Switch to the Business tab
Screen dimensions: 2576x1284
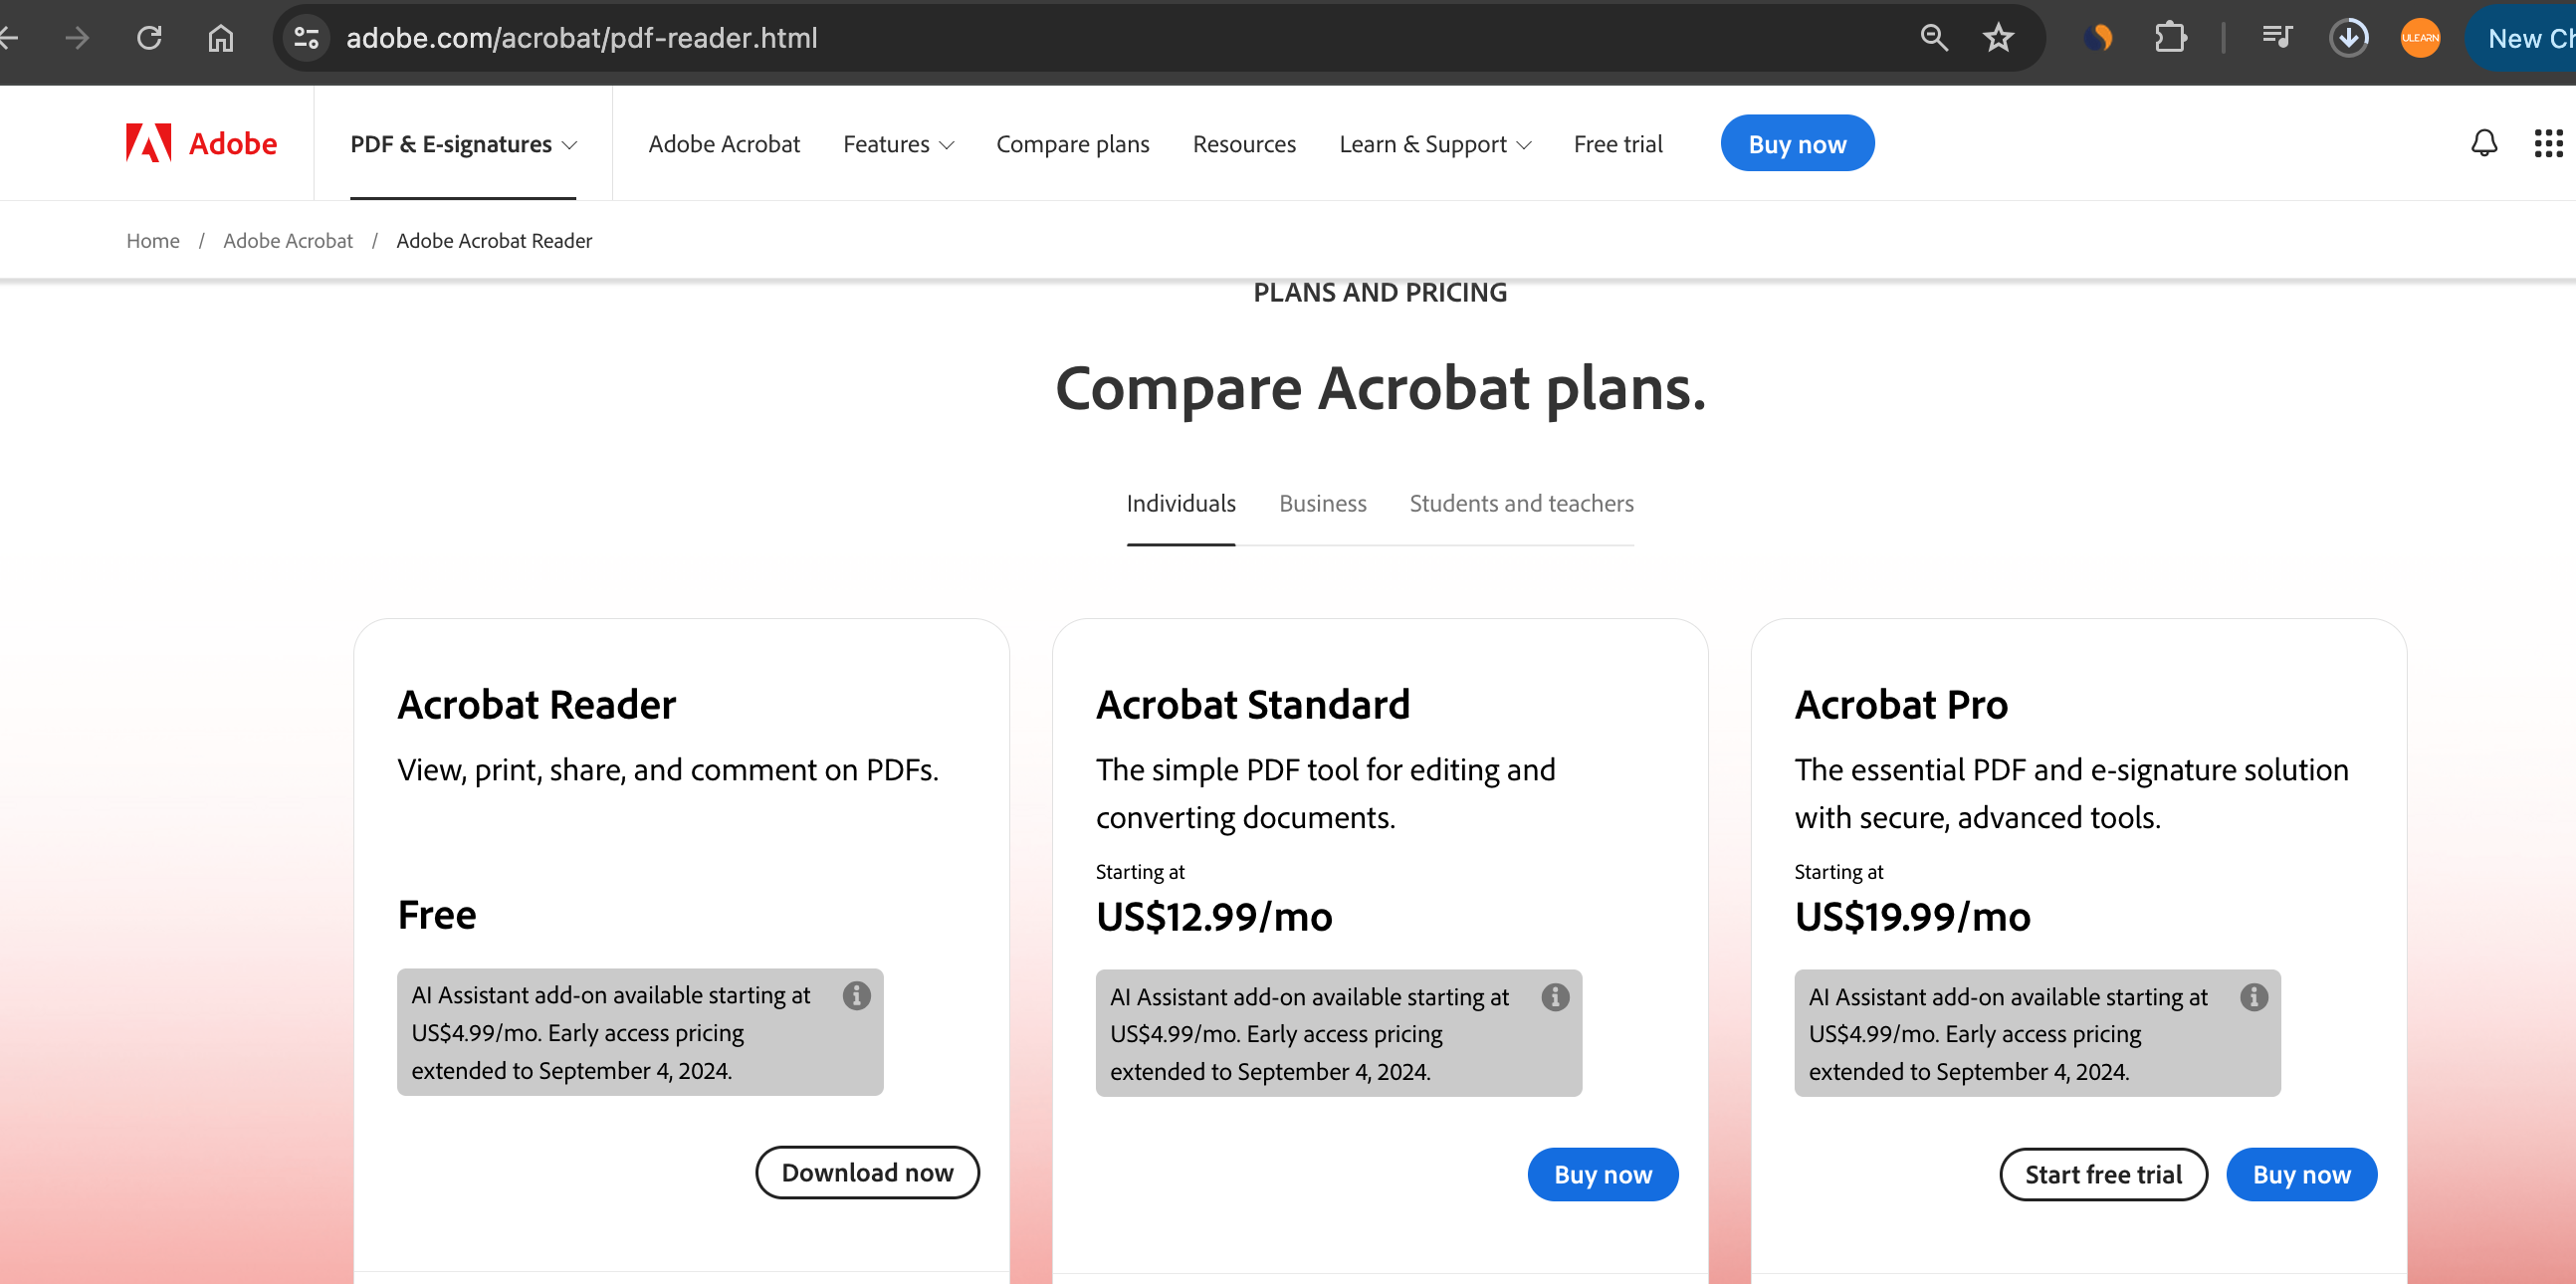1322,503
